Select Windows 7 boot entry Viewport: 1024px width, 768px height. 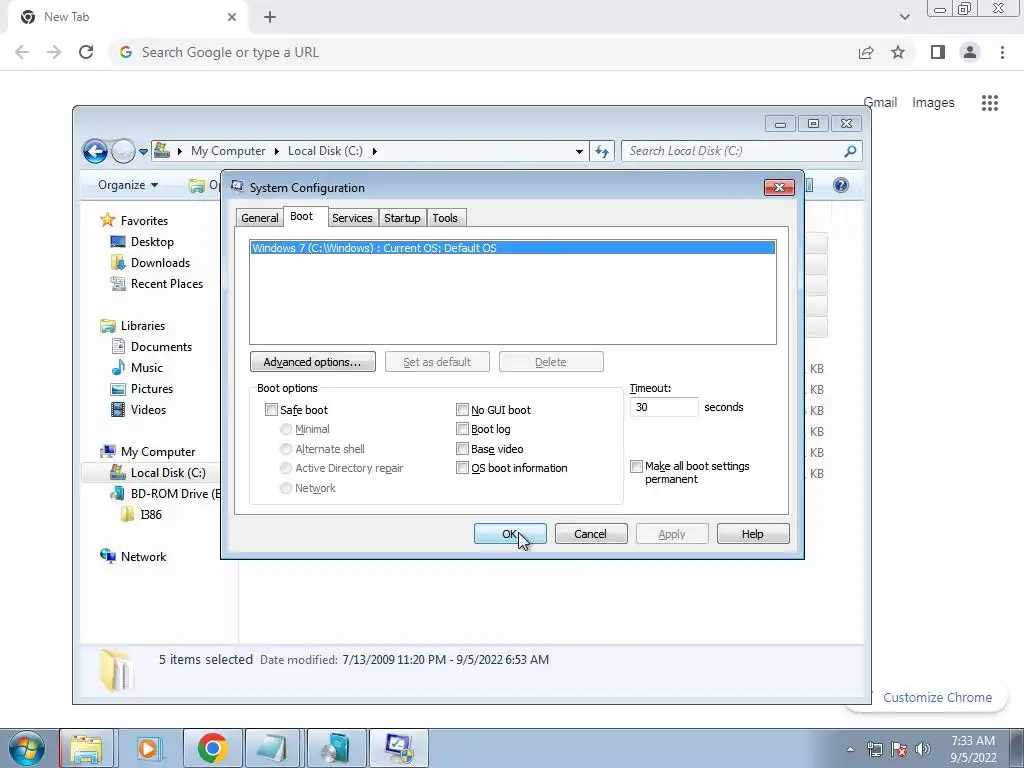click(513, 248)
